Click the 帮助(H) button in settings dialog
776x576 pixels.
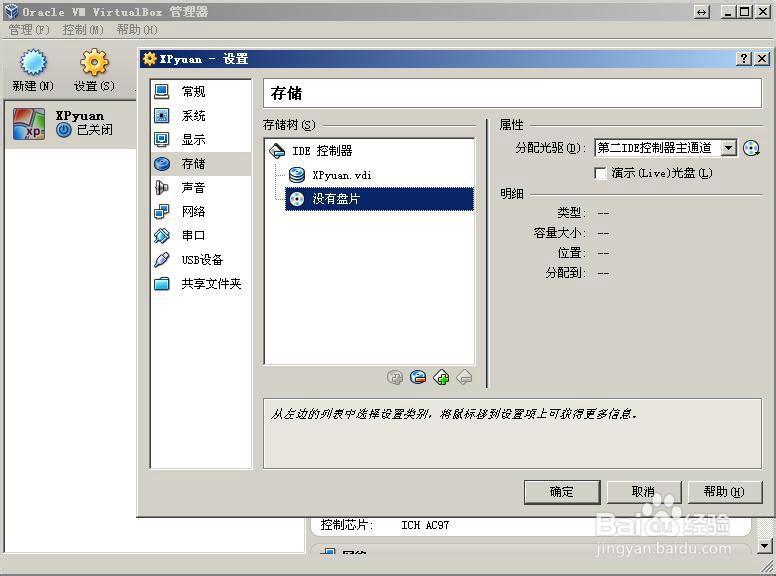click(x=724, y=492)
